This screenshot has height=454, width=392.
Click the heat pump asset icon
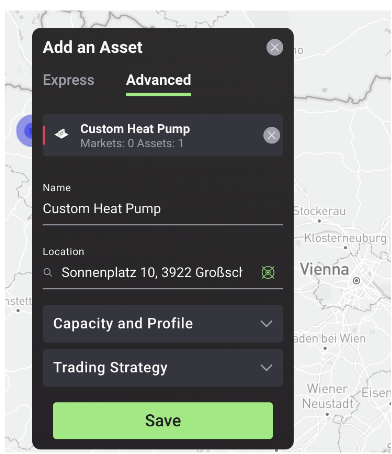point(62,134)
